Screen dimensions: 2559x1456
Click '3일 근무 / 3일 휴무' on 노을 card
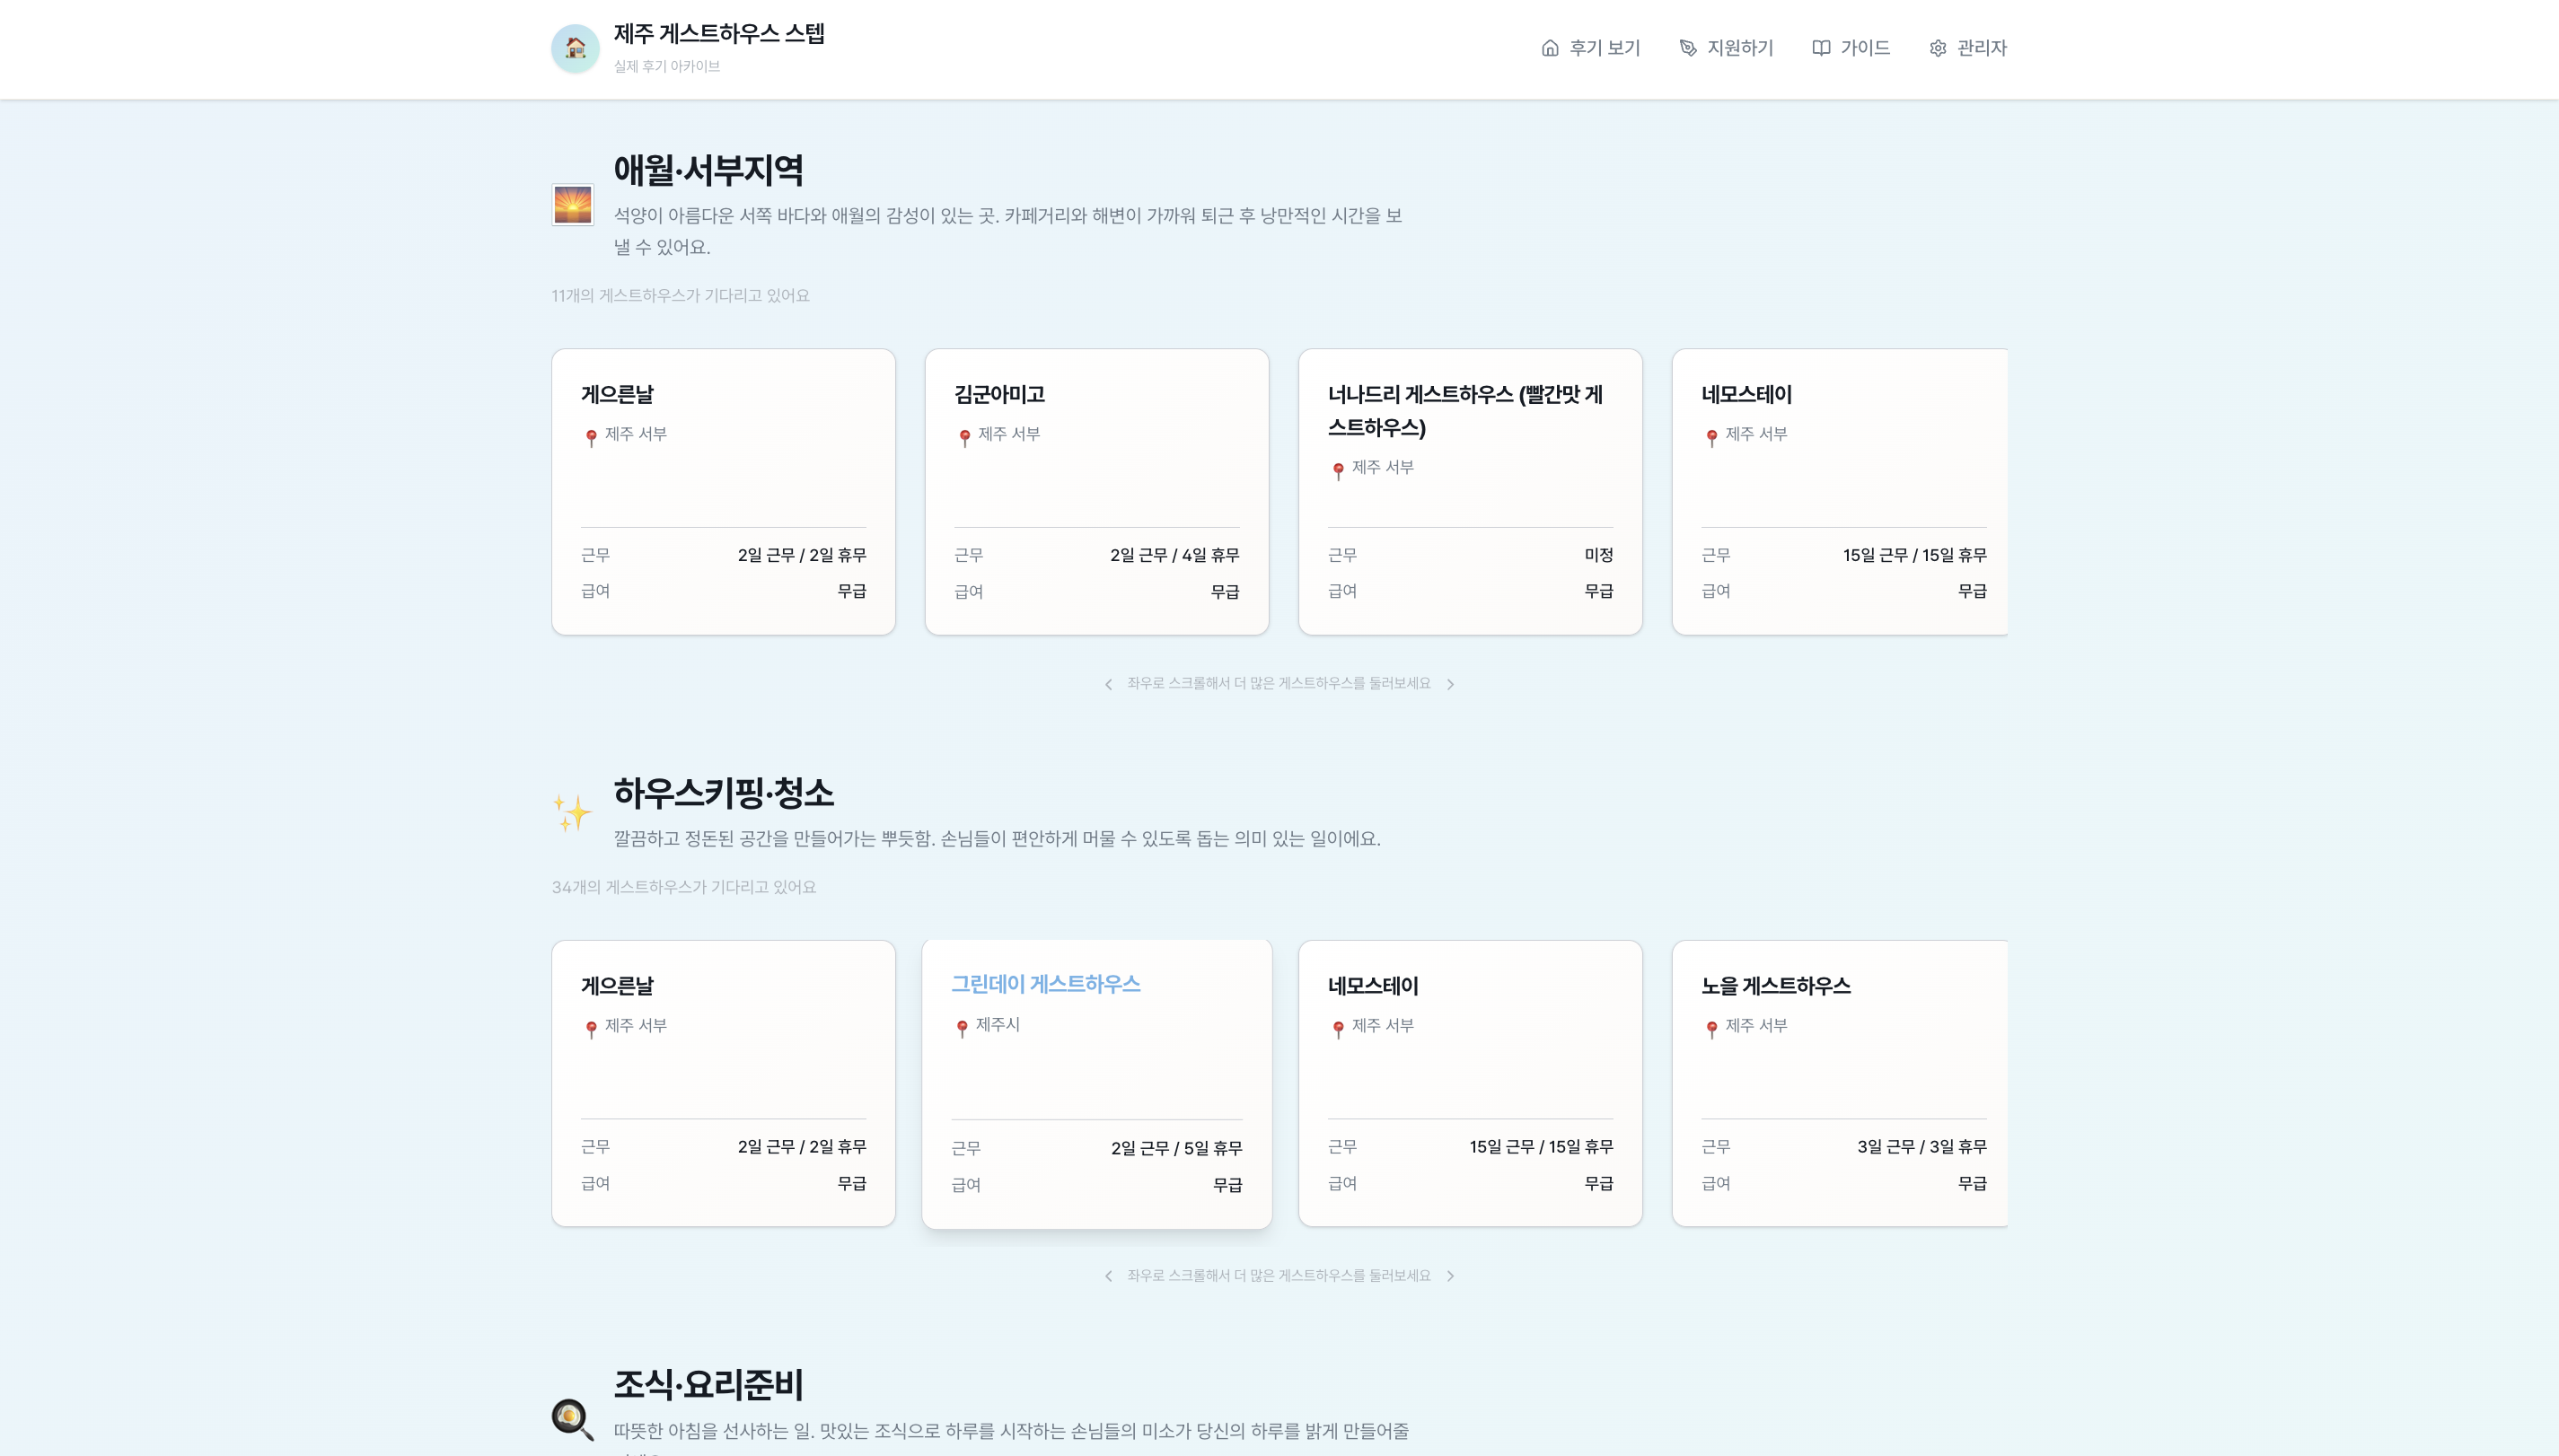click(1921, 1147)
